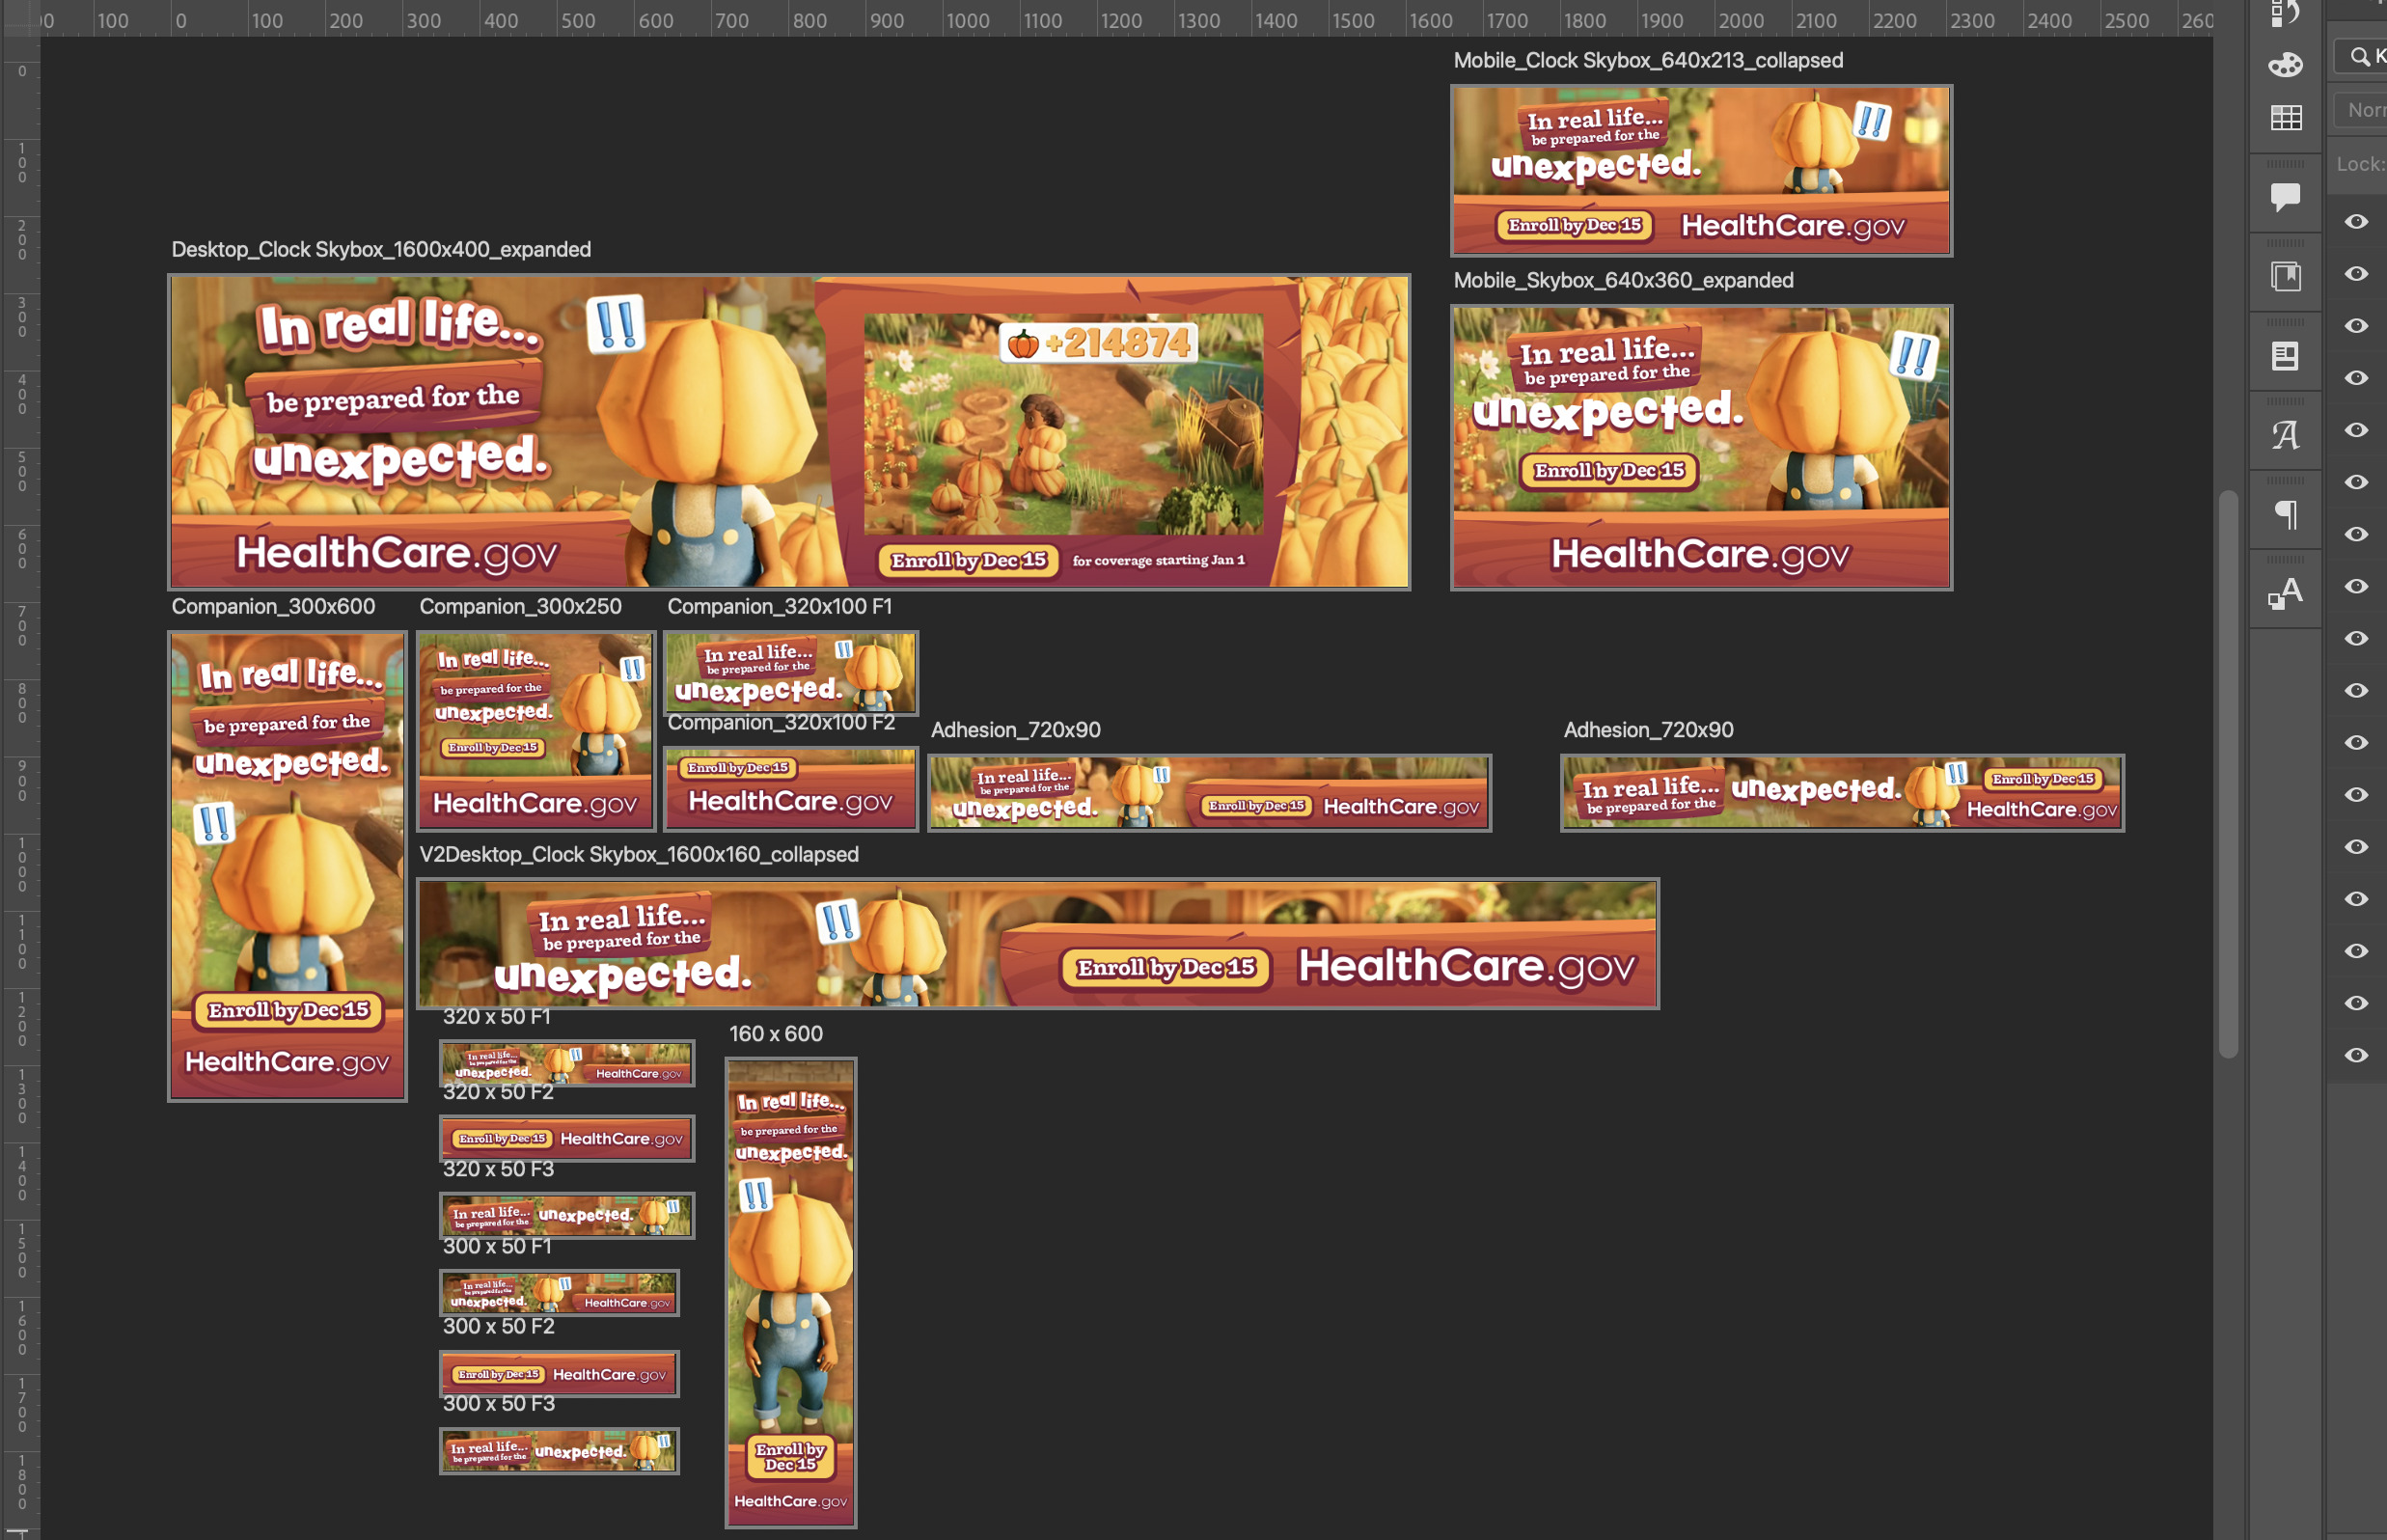Hide the bottom layer via its eye toggle

(2357, 1055)
